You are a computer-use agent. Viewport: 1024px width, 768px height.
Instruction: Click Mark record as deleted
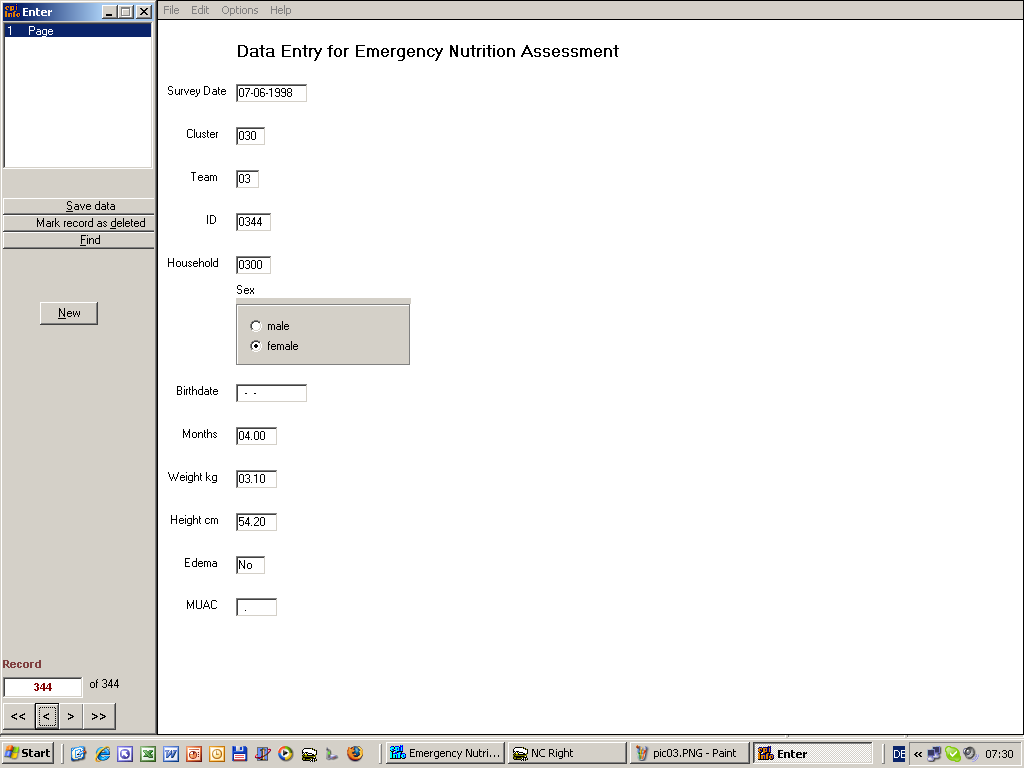click(x=79, y=223)
